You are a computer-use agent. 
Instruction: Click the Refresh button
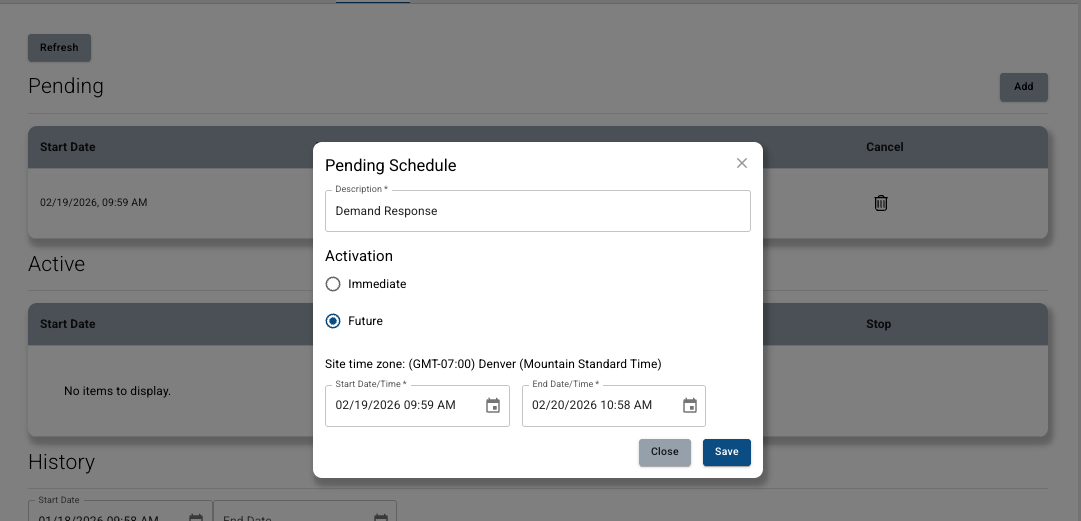[59, 47]
